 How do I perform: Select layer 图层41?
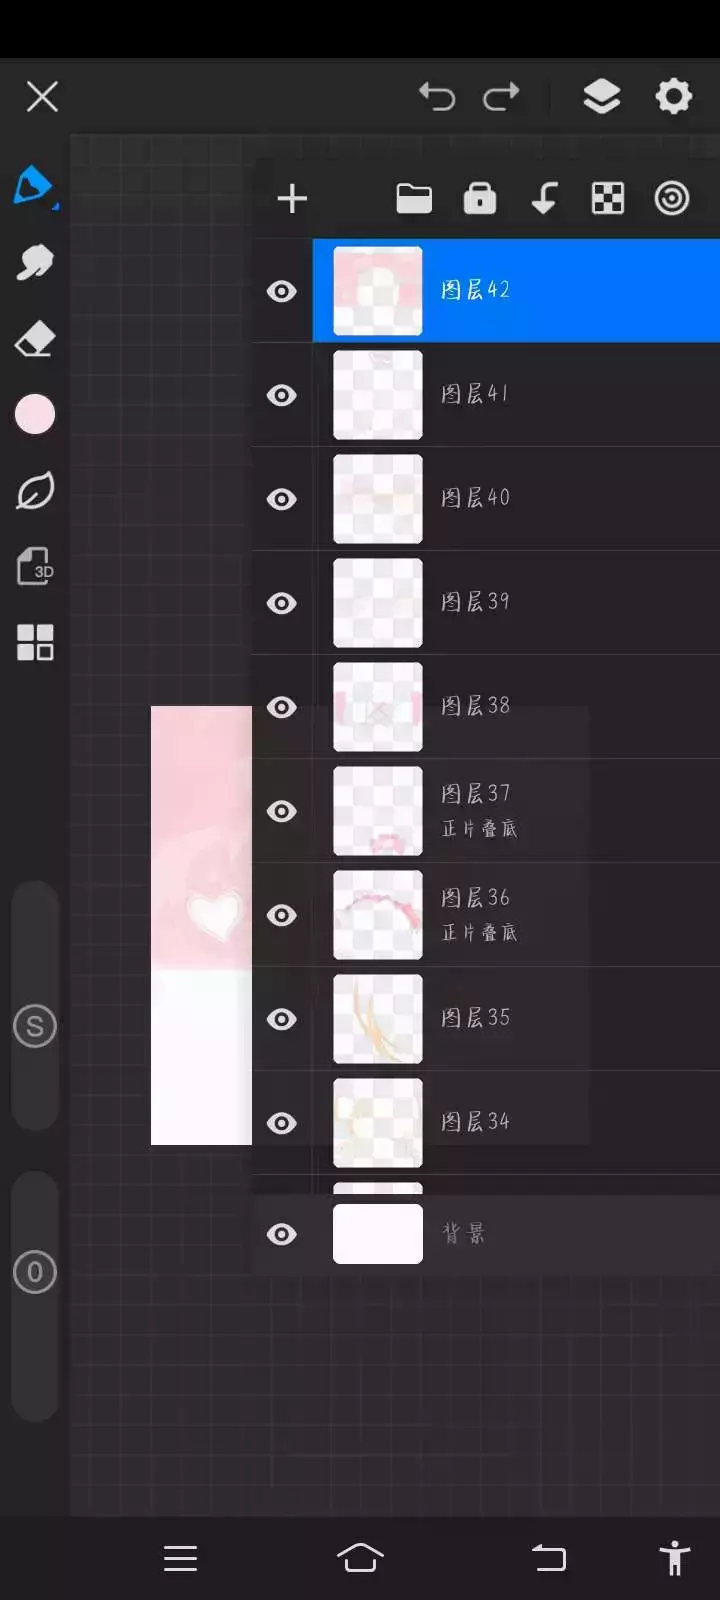(516, 395)
